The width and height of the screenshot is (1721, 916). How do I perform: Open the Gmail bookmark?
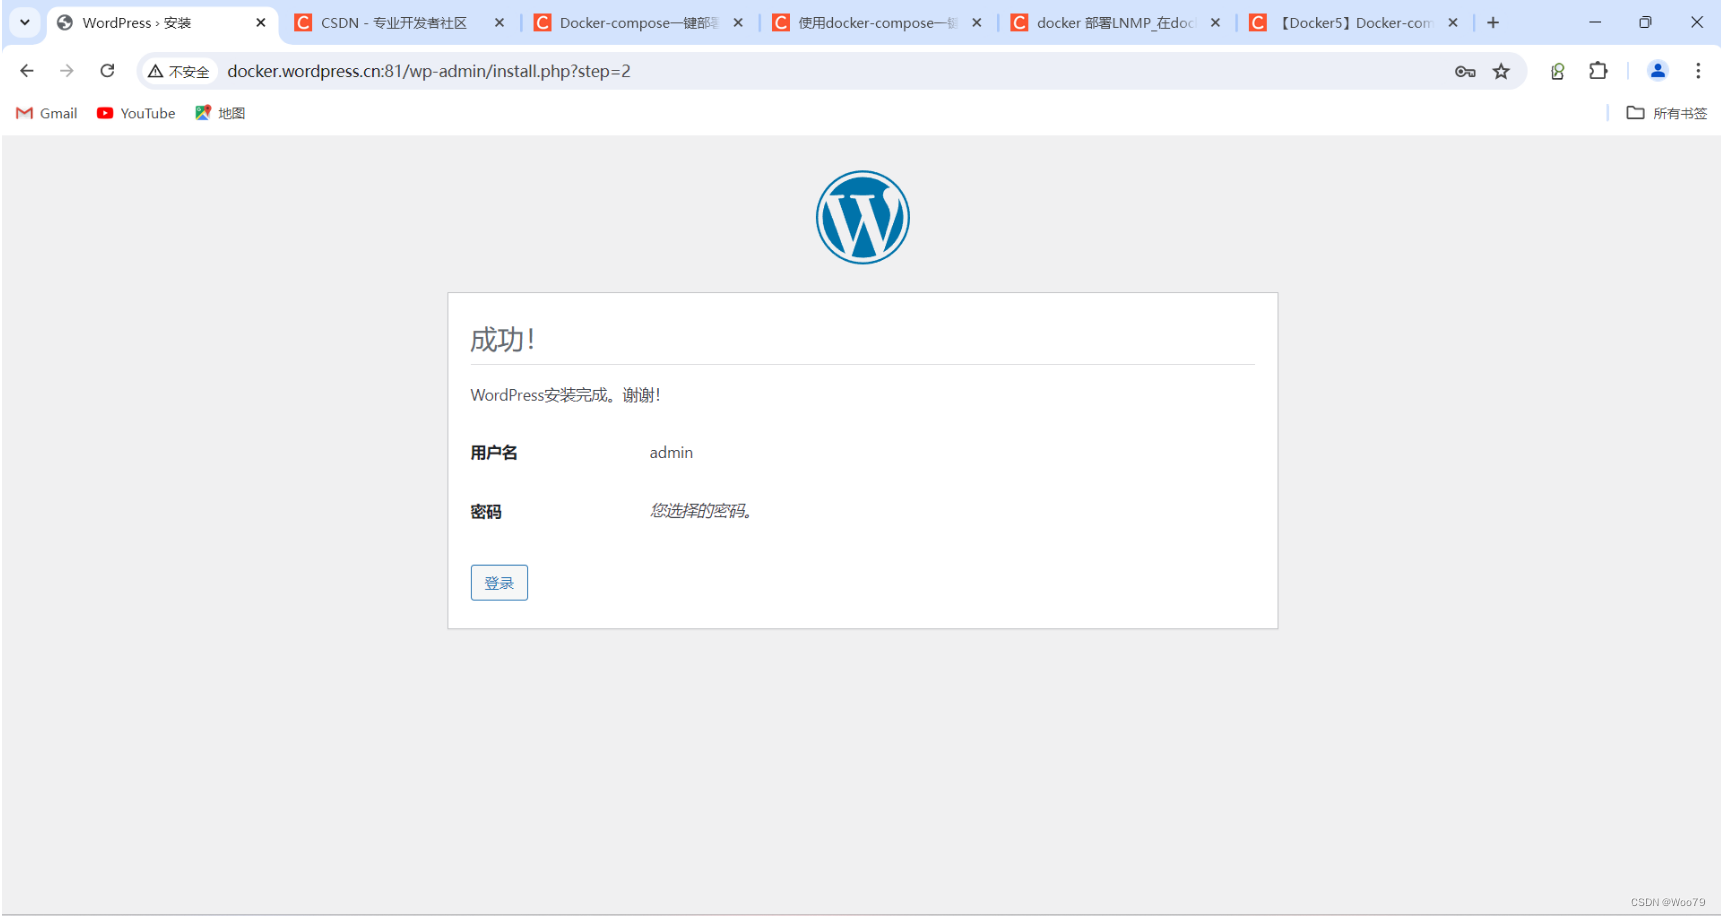tap(46, 113)
